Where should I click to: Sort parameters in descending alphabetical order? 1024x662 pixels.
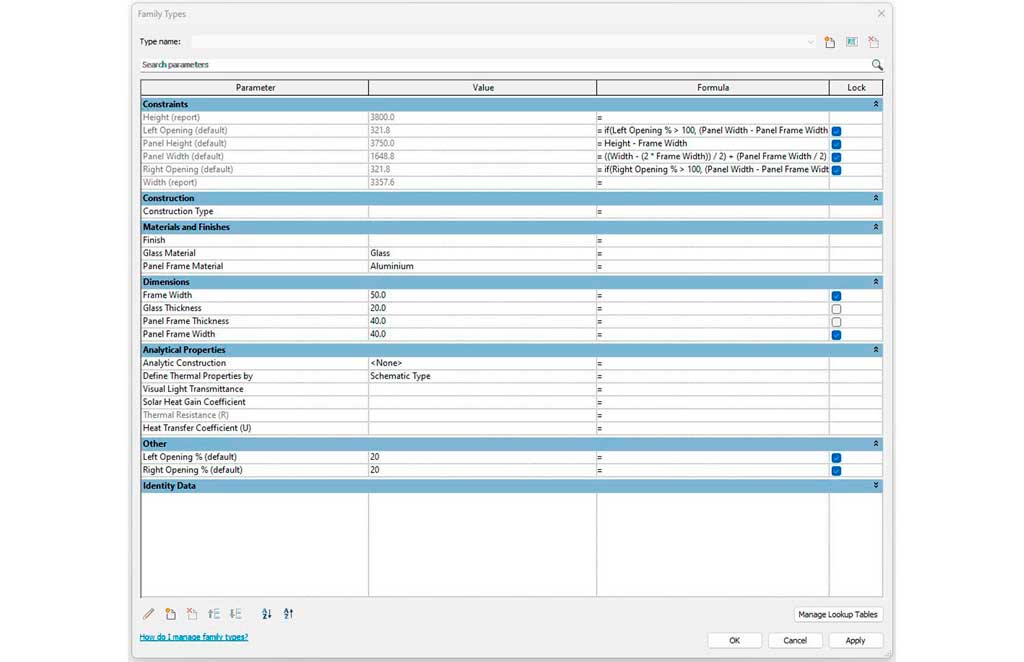288,614
